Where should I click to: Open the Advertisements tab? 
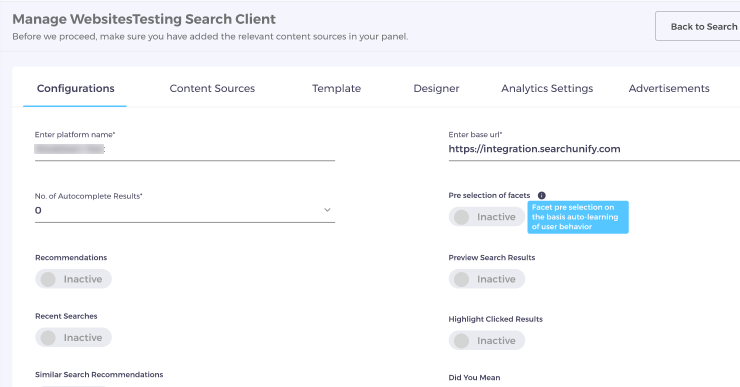coord(669,88)
